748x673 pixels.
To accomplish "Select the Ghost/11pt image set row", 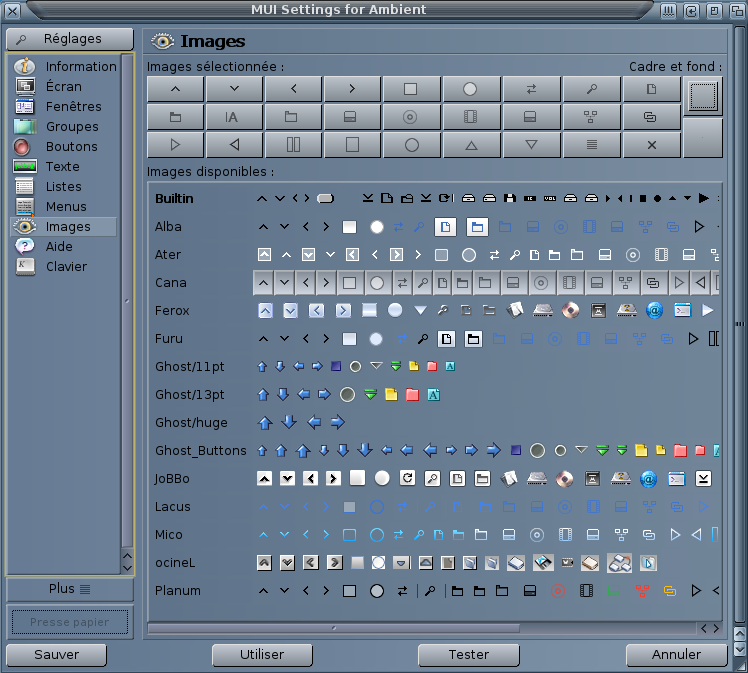I will (435, 367).
